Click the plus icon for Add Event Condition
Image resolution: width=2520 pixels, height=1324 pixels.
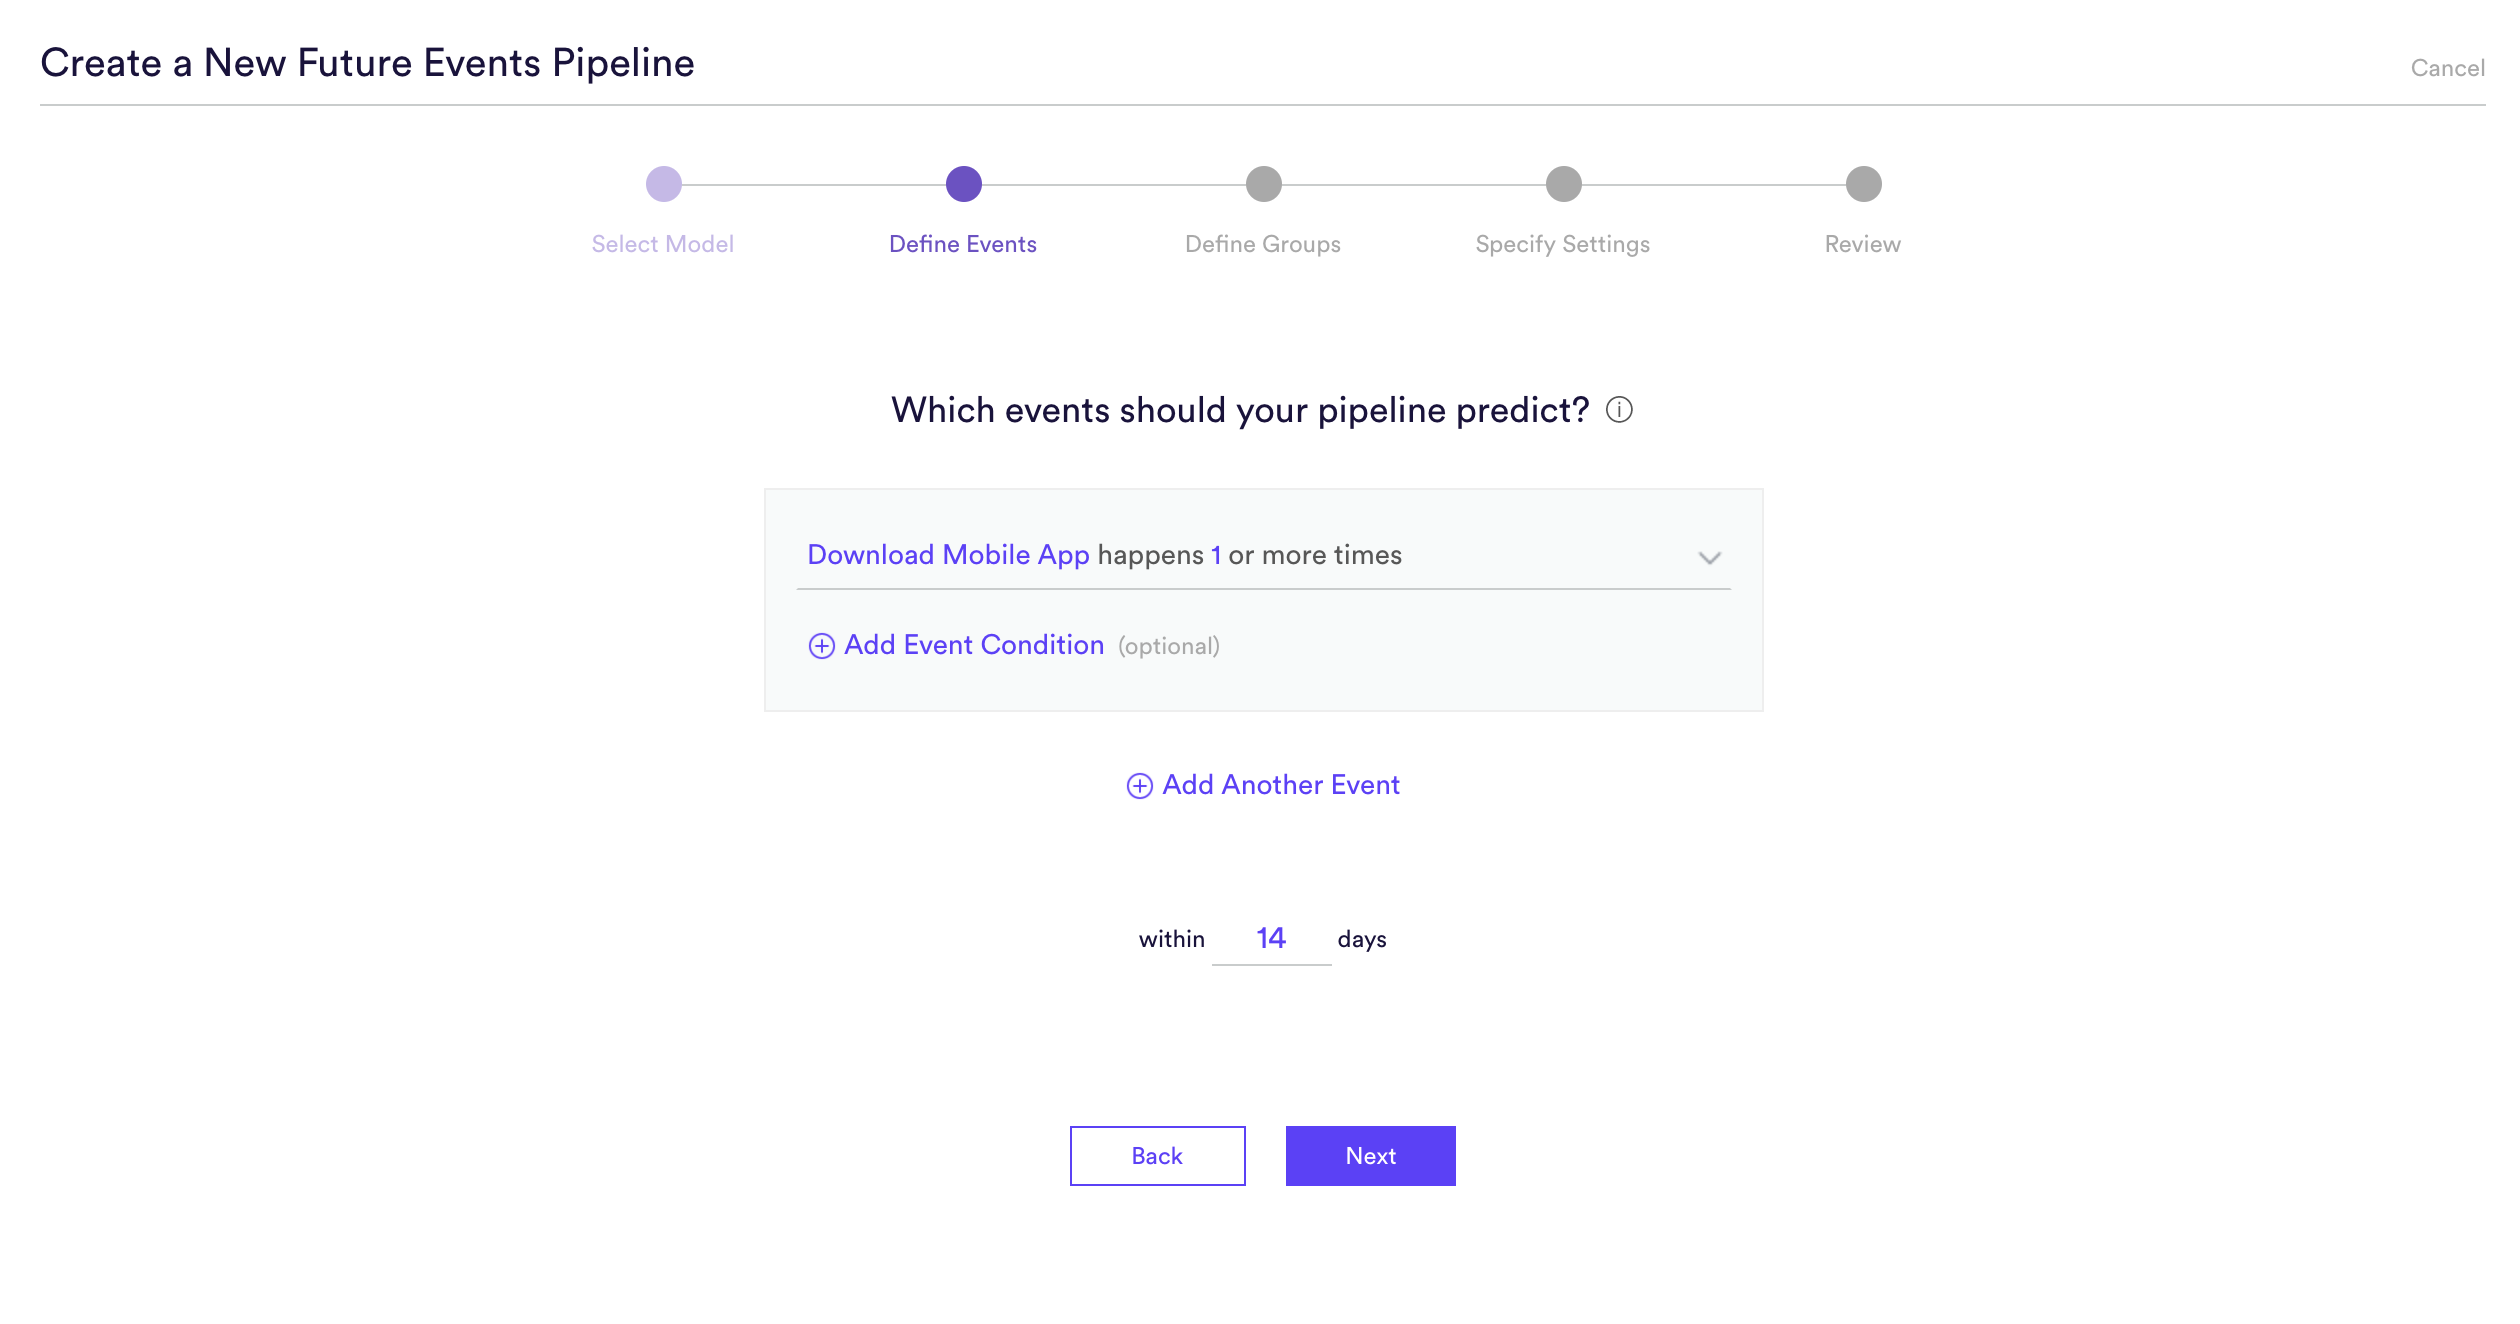pos(822,646)
